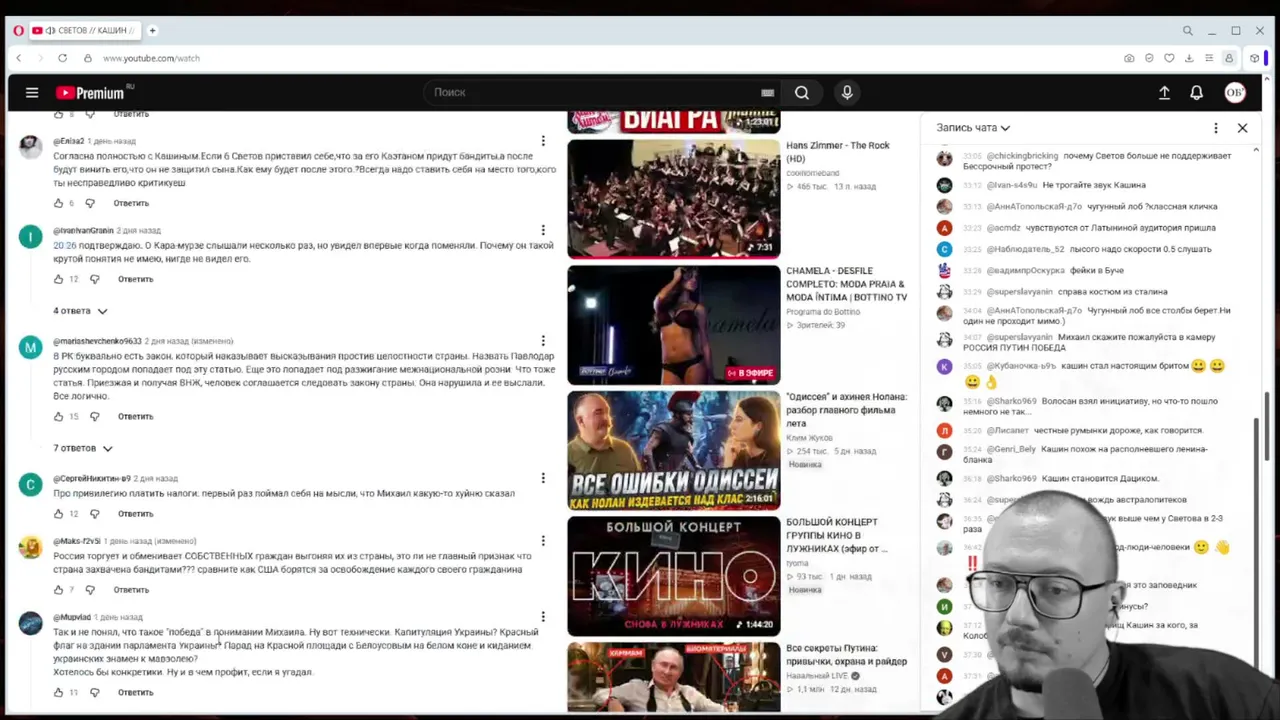Click Ответить under @СергейНикитин-в9 comment

click(x=136, y=514)
